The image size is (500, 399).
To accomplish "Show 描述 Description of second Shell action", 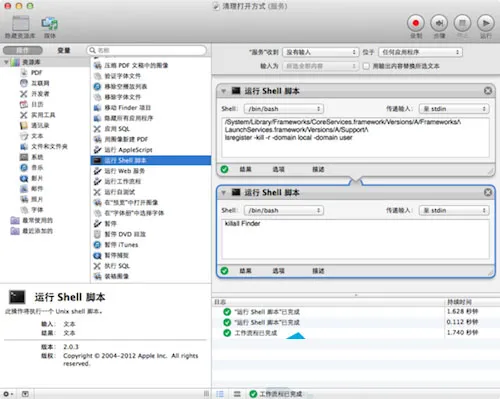I will tap(318, 271).
